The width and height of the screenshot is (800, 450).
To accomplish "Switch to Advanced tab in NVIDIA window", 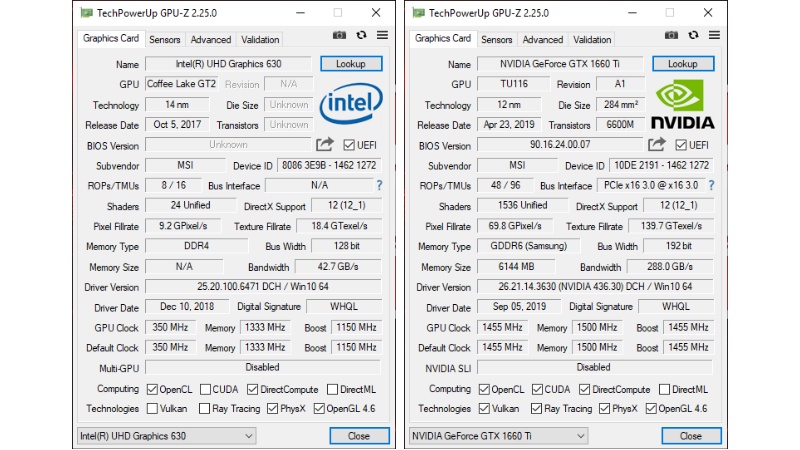I will point(543,39).
